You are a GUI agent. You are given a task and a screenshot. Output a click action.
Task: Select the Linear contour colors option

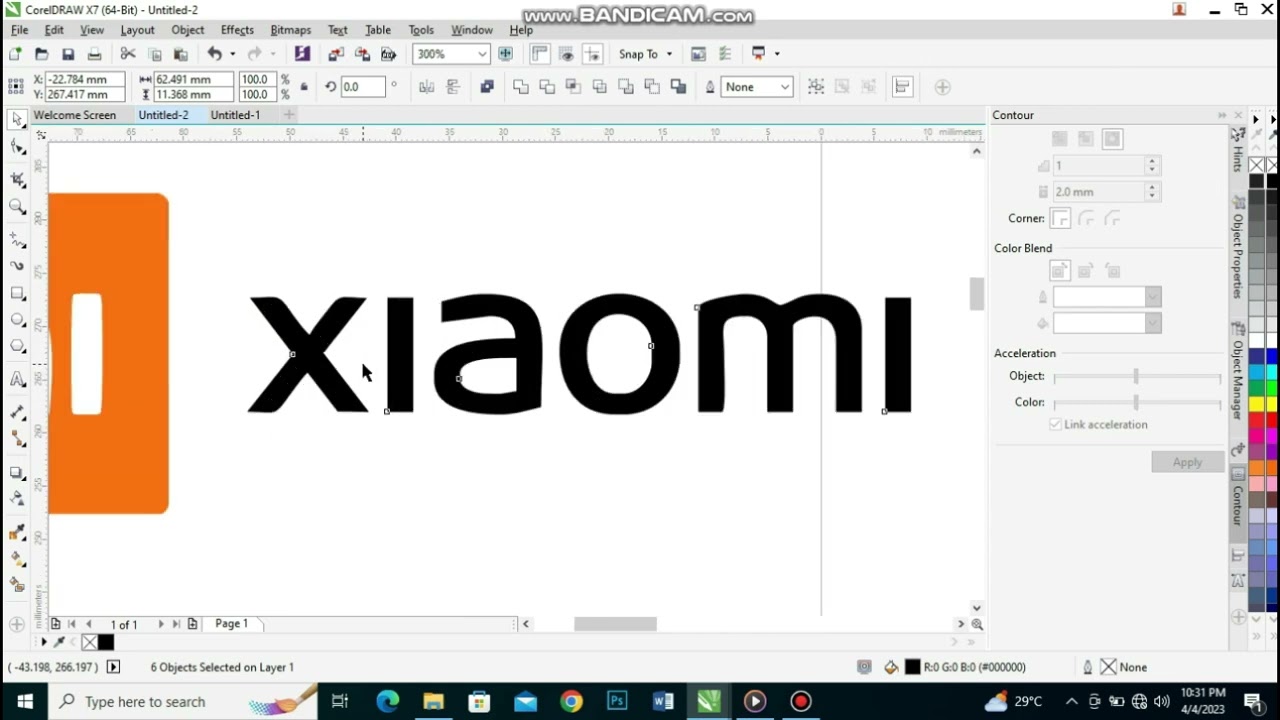[x=1060, y=271]
